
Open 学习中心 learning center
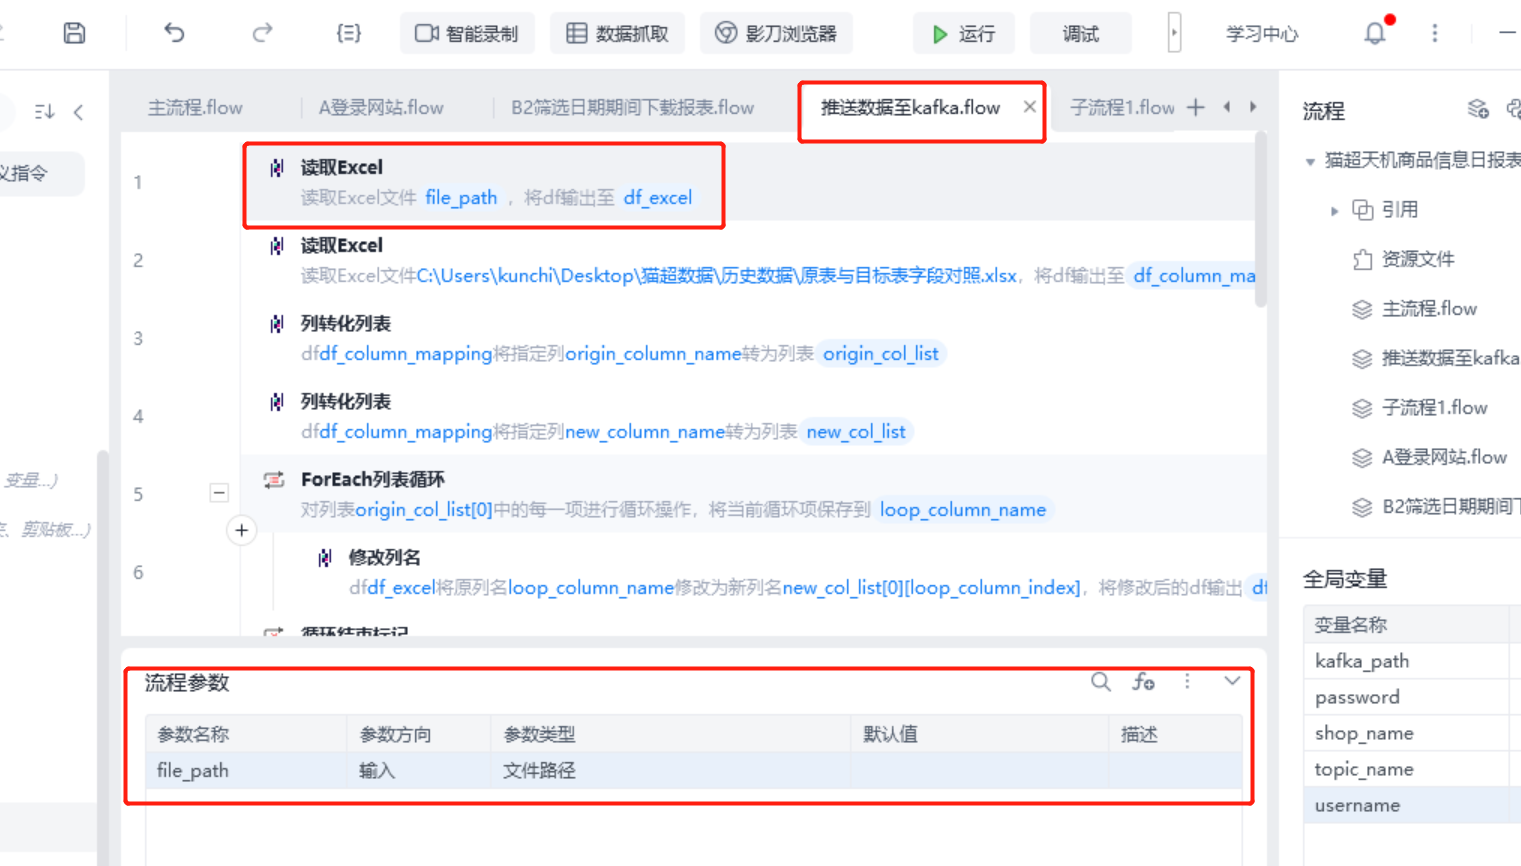1262,34
